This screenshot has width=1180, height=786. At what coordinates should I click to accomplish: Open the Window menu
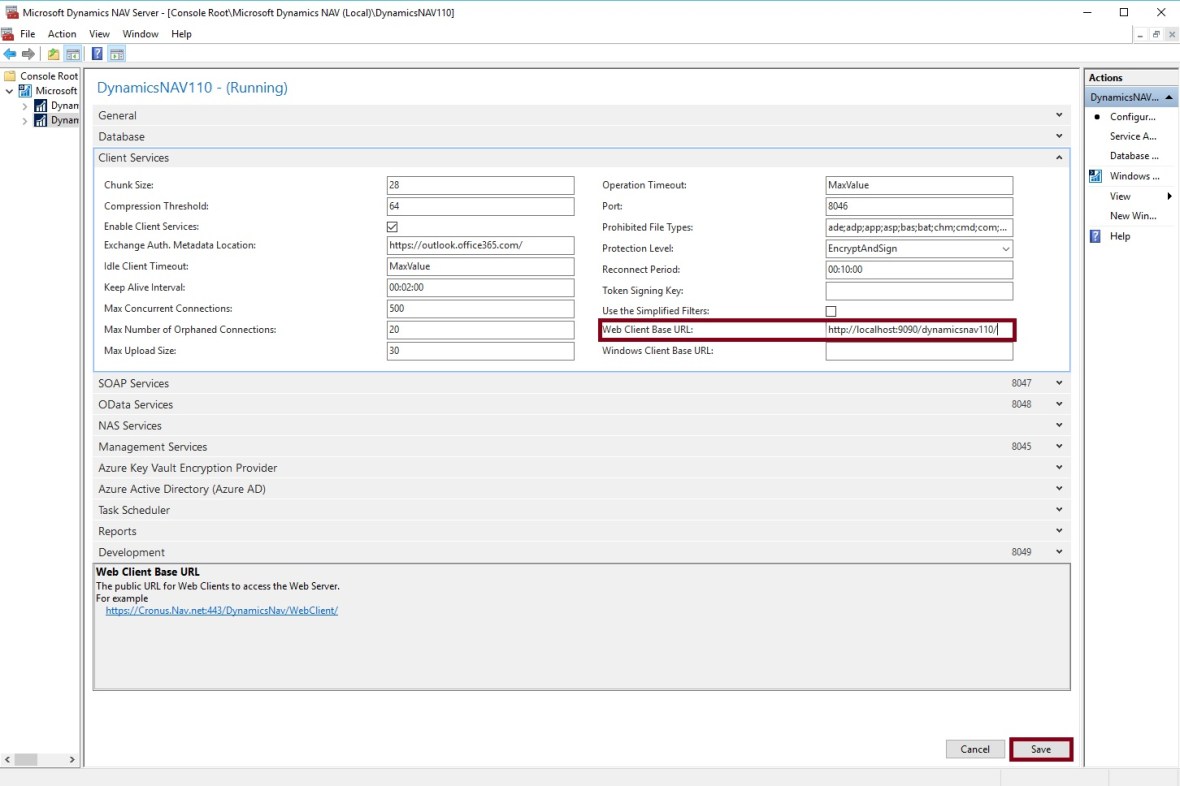coord(140,34)
